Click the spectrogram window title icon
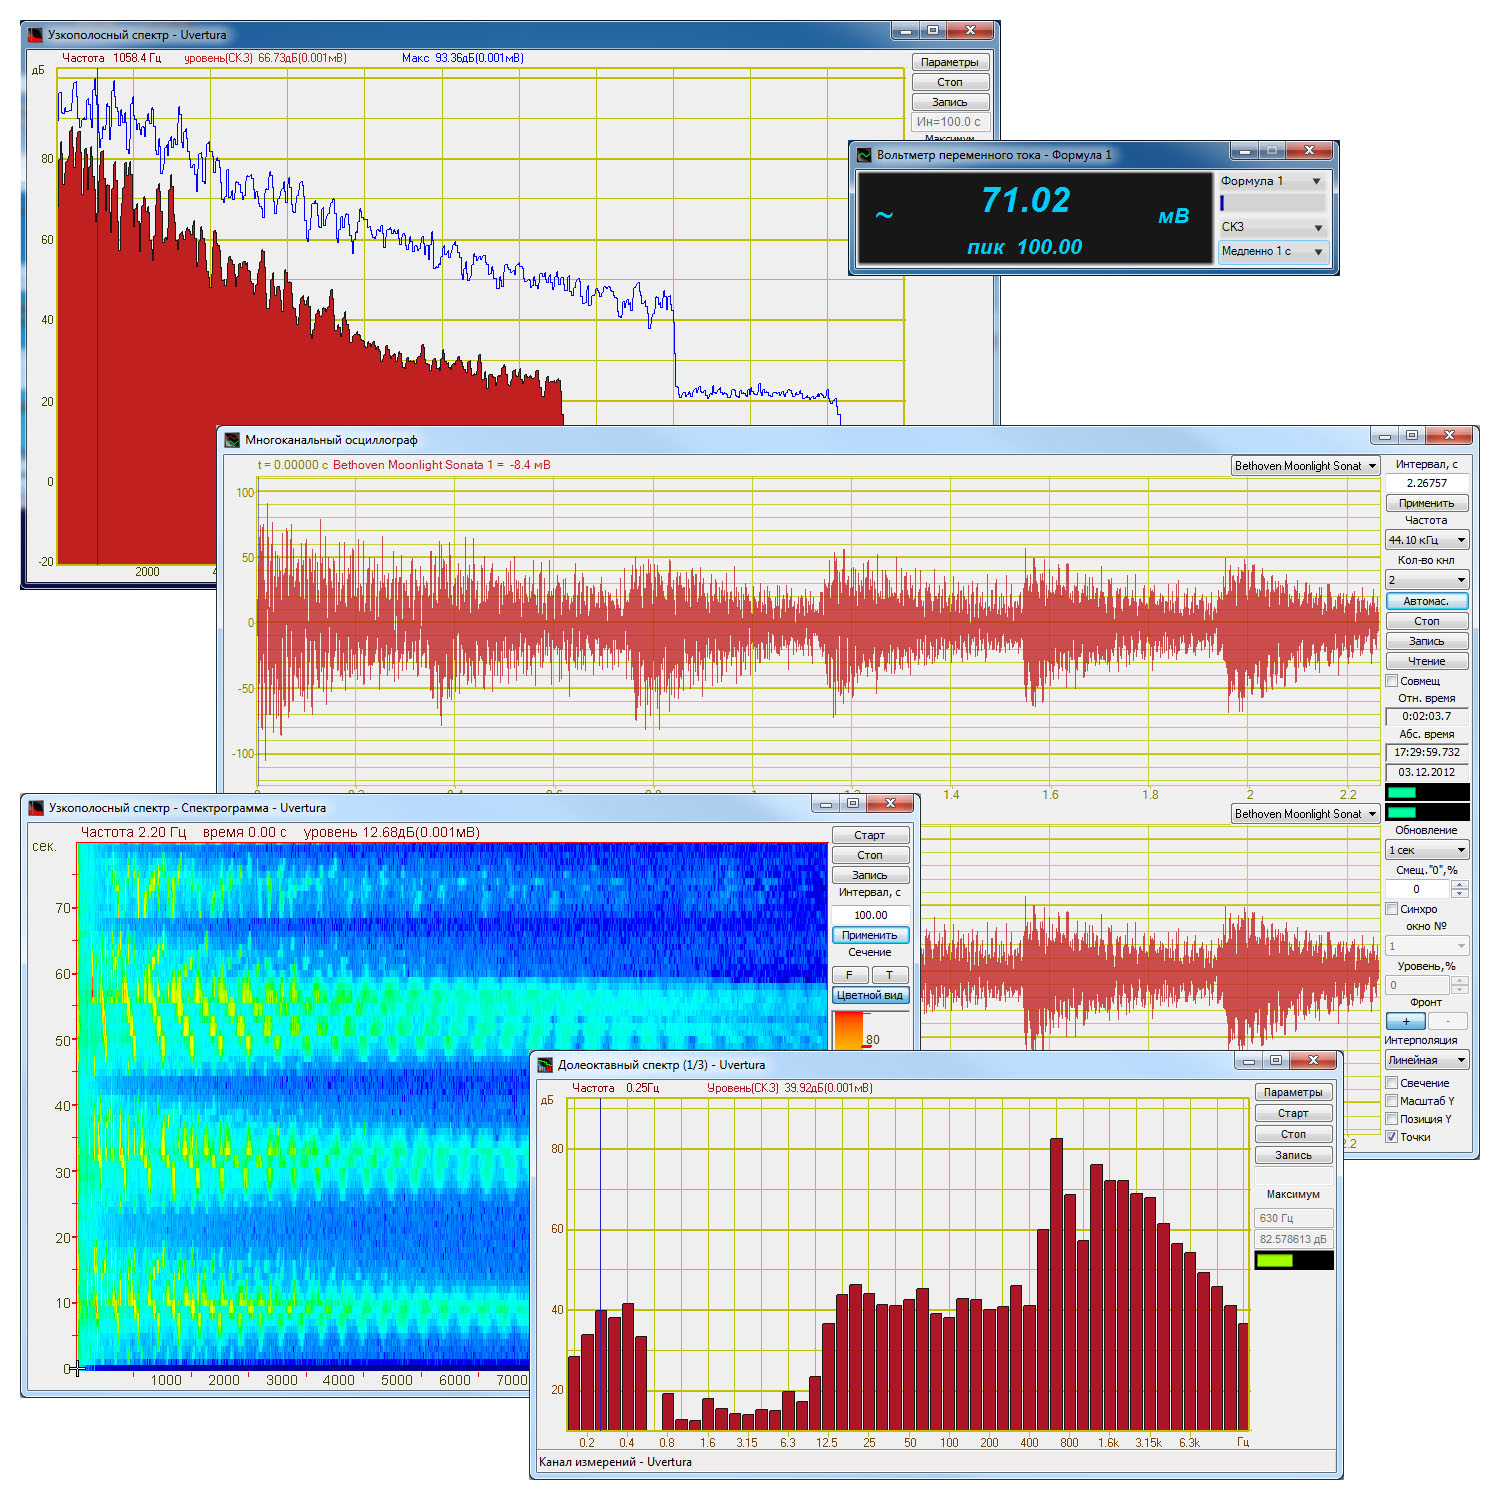The image size is (1500, 1500). (36, 808)
